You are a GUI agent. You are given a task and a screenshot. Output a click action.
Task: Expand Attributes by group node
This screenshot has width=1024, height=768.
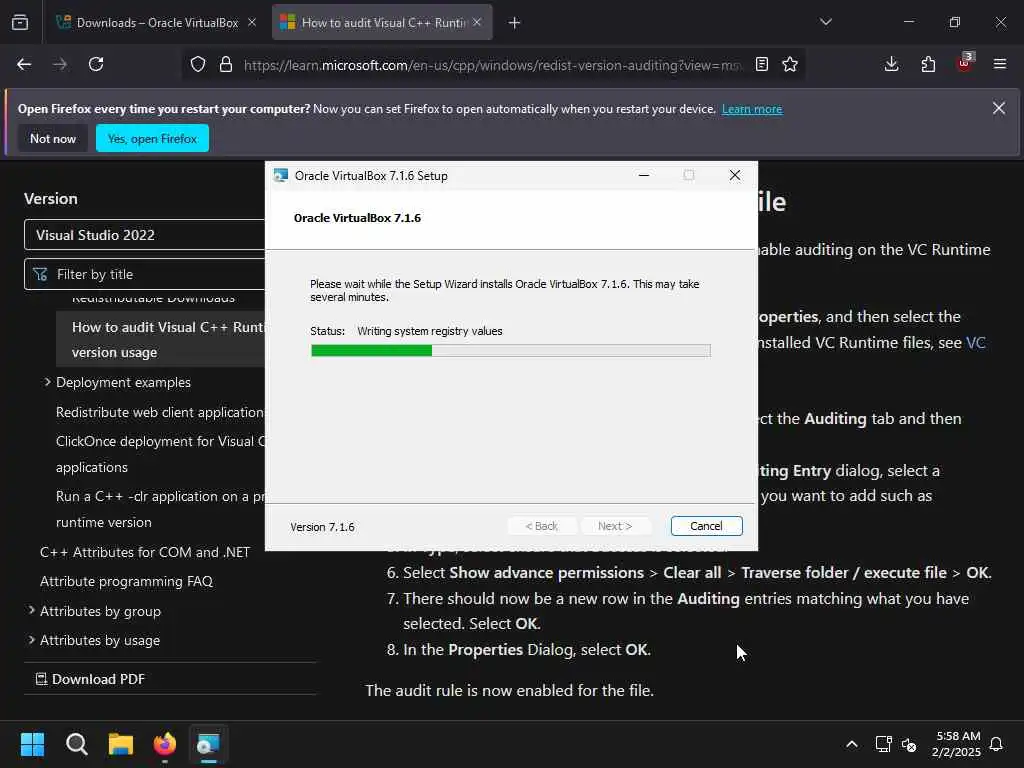click(x=31, y=611)
